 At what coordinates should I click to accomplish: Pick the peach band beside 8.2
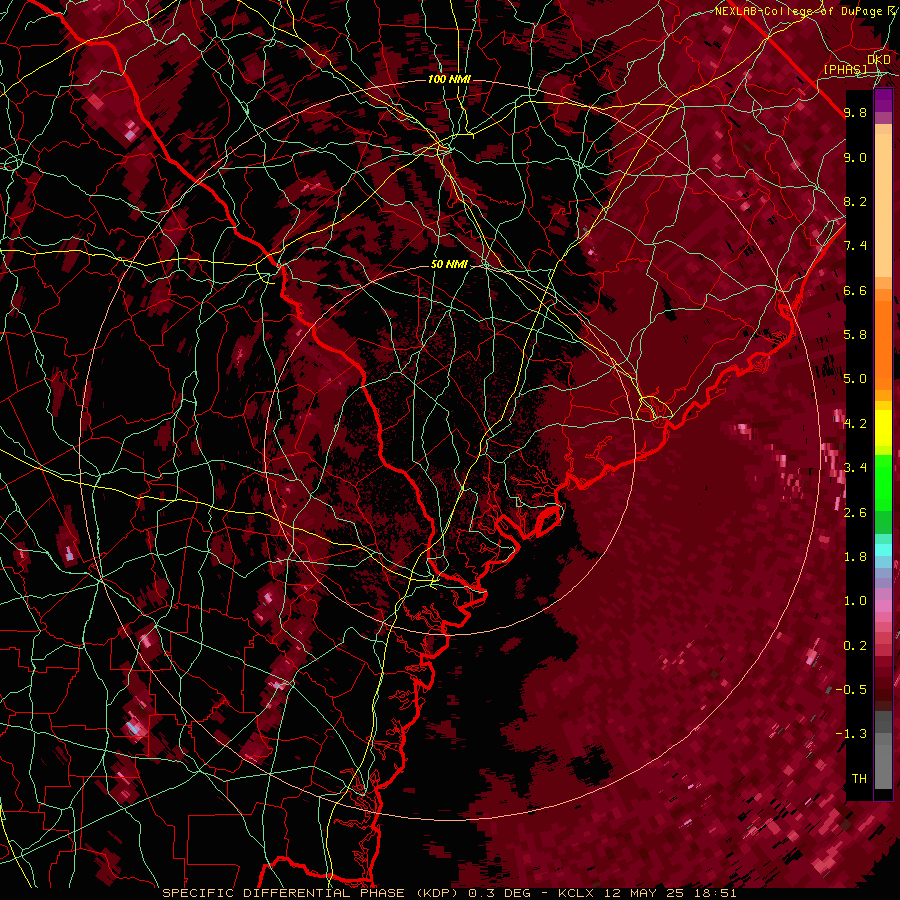tap(883, 204)
